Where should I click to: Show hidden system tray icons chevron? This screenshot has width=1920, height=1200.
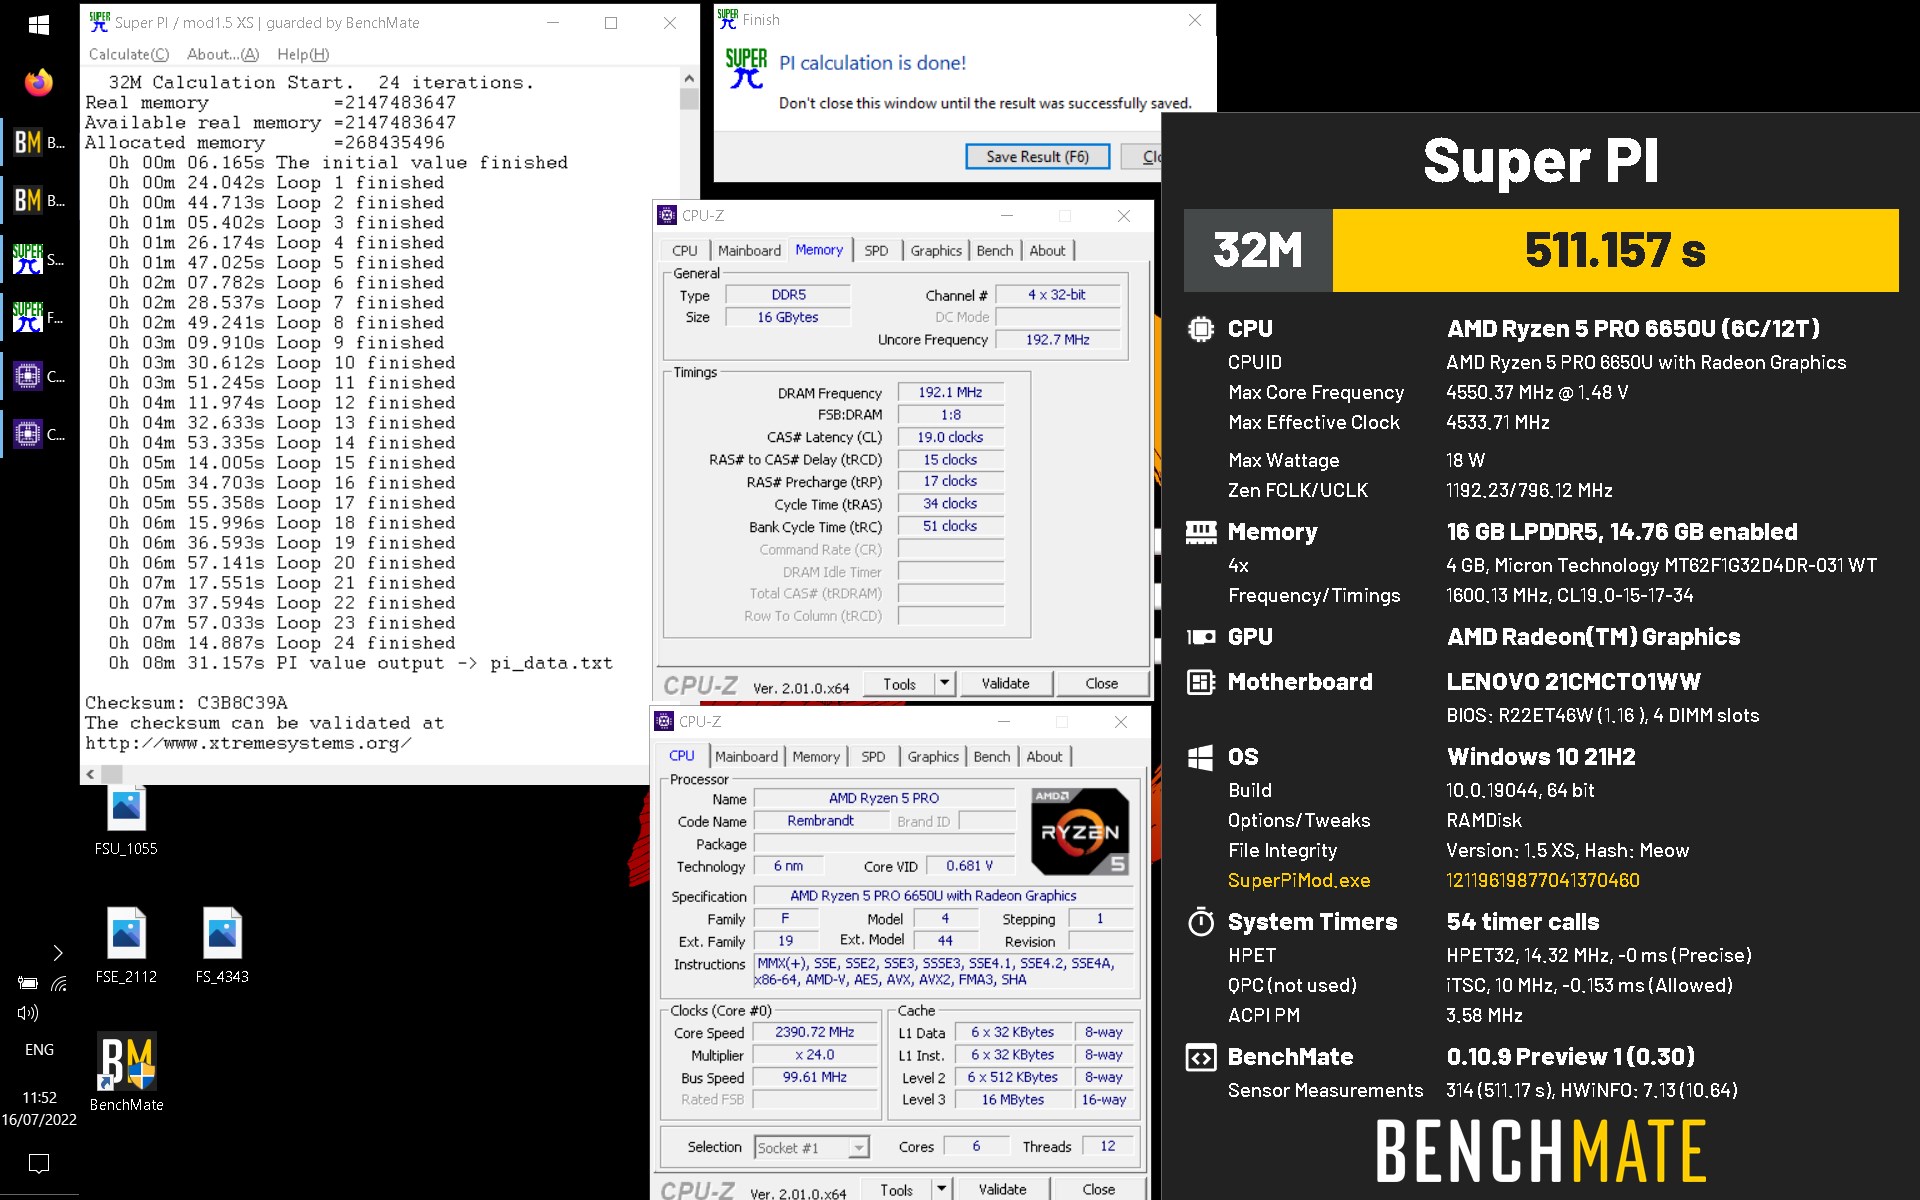pyautogui.click(x=57, y=952)
